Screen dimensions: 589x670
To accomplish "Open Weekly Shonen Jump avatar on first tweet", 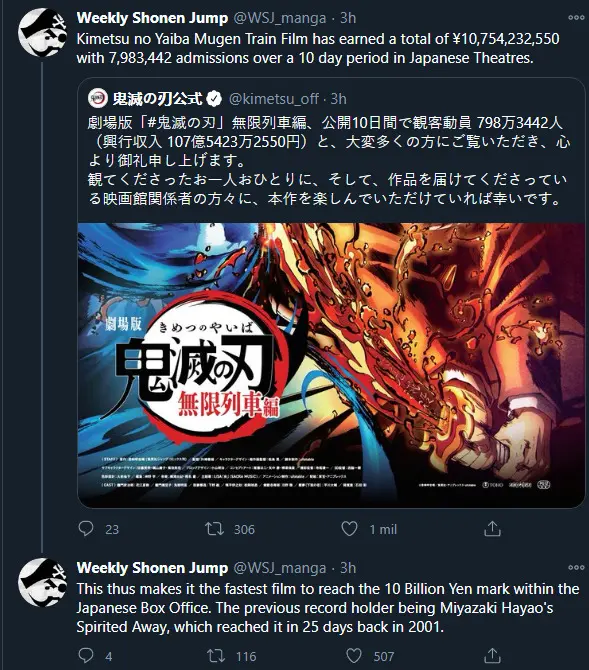I will pos(42,32).
